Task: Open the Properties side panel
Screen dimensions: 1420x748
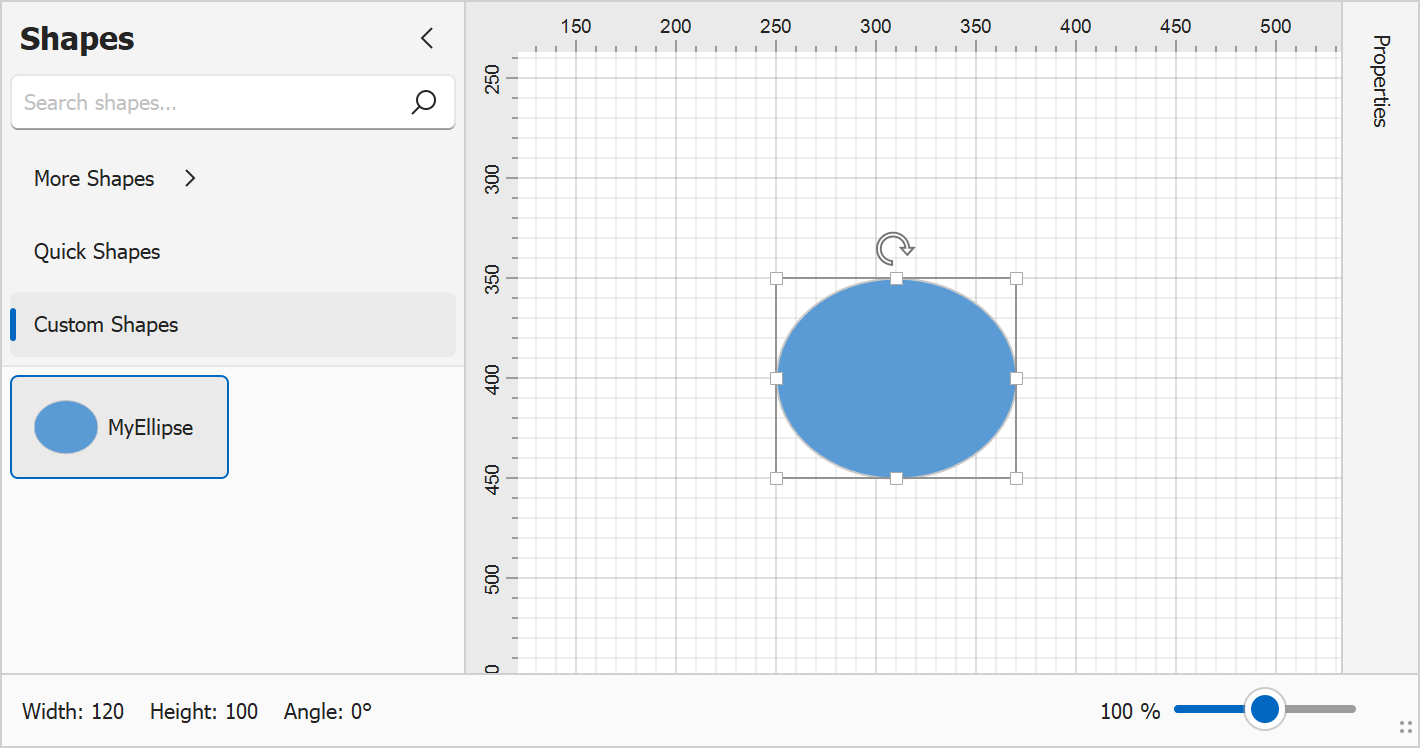Action: coord(1380,81)
